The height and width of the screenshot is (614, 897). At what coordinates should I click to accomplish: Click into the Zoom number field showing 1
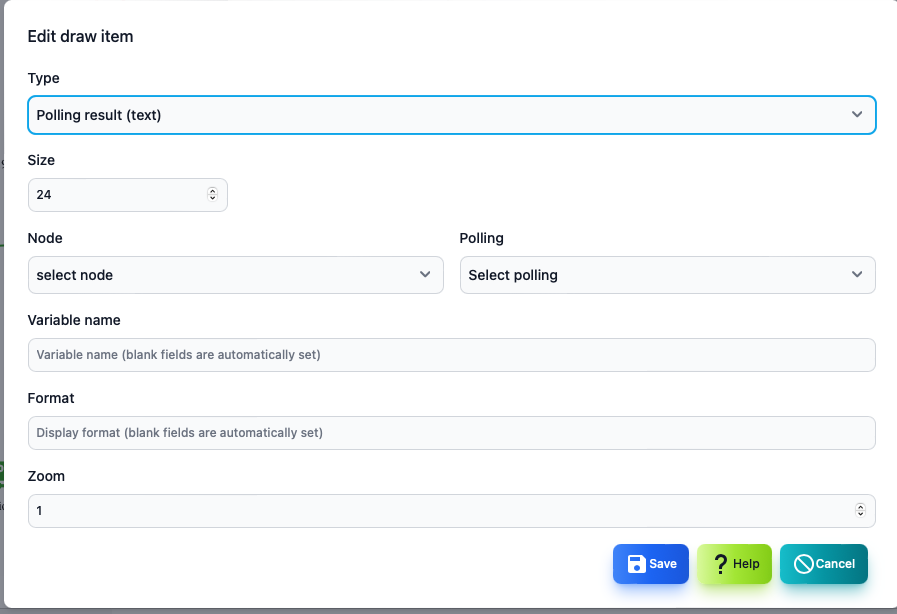(x=452, y=510)
